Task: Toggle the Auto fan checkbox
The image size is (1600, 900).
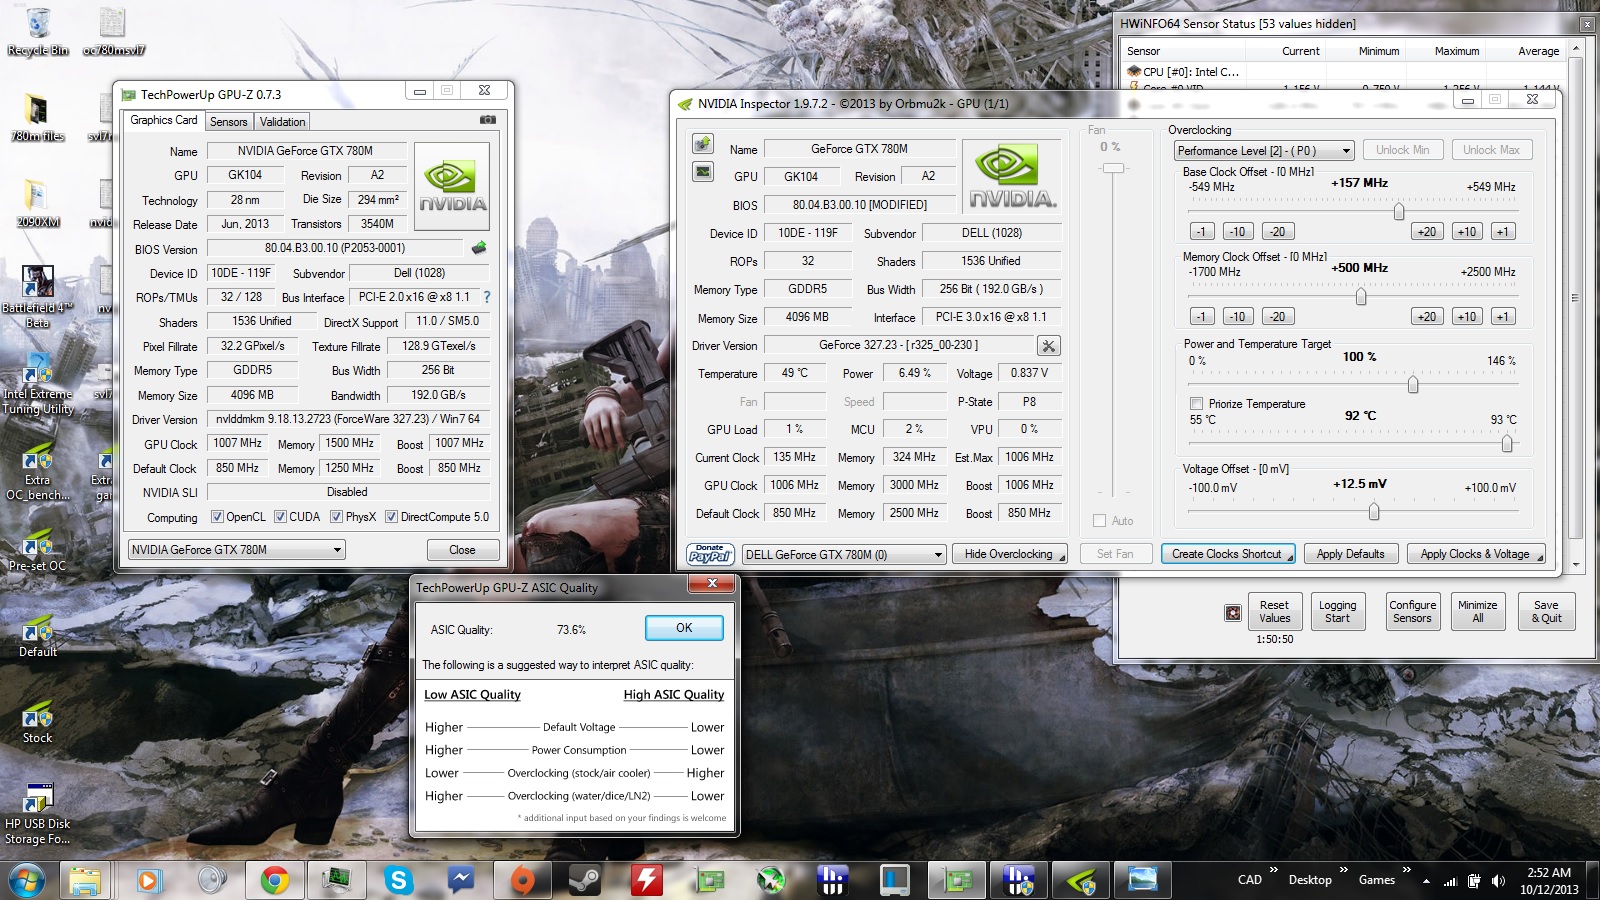Action: [x=1099, y=521]
